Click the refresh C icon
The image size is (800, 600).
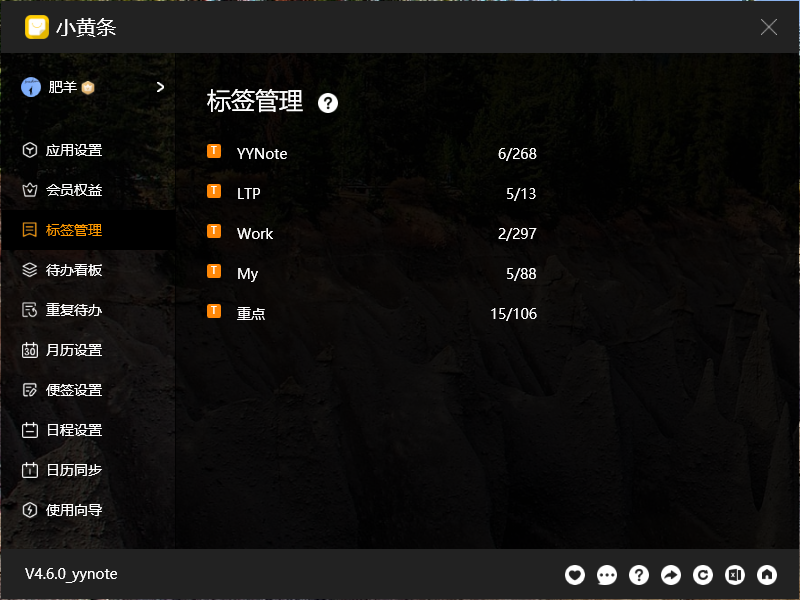coord(703,575)
